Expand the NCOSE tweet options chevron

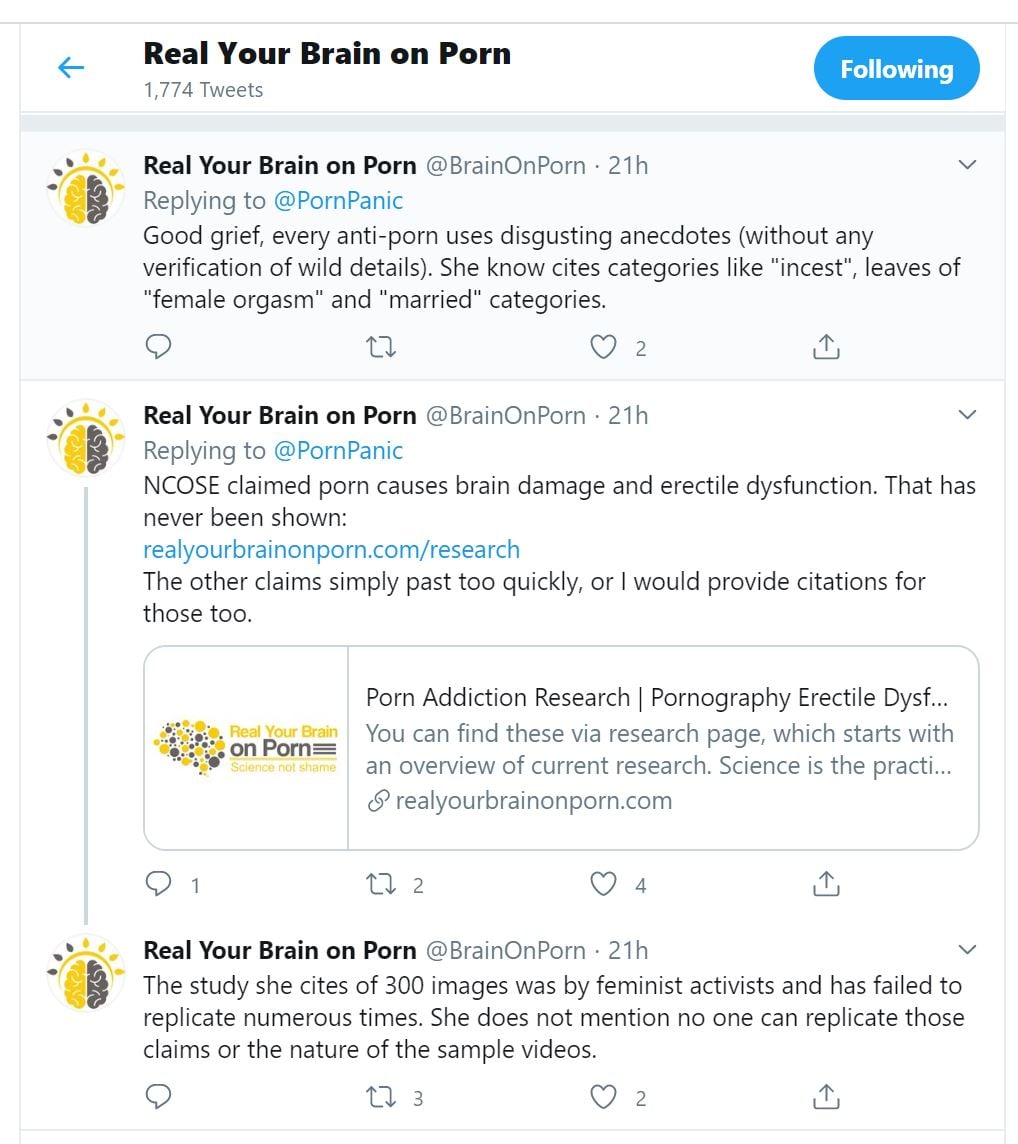[x=967, y=415]
